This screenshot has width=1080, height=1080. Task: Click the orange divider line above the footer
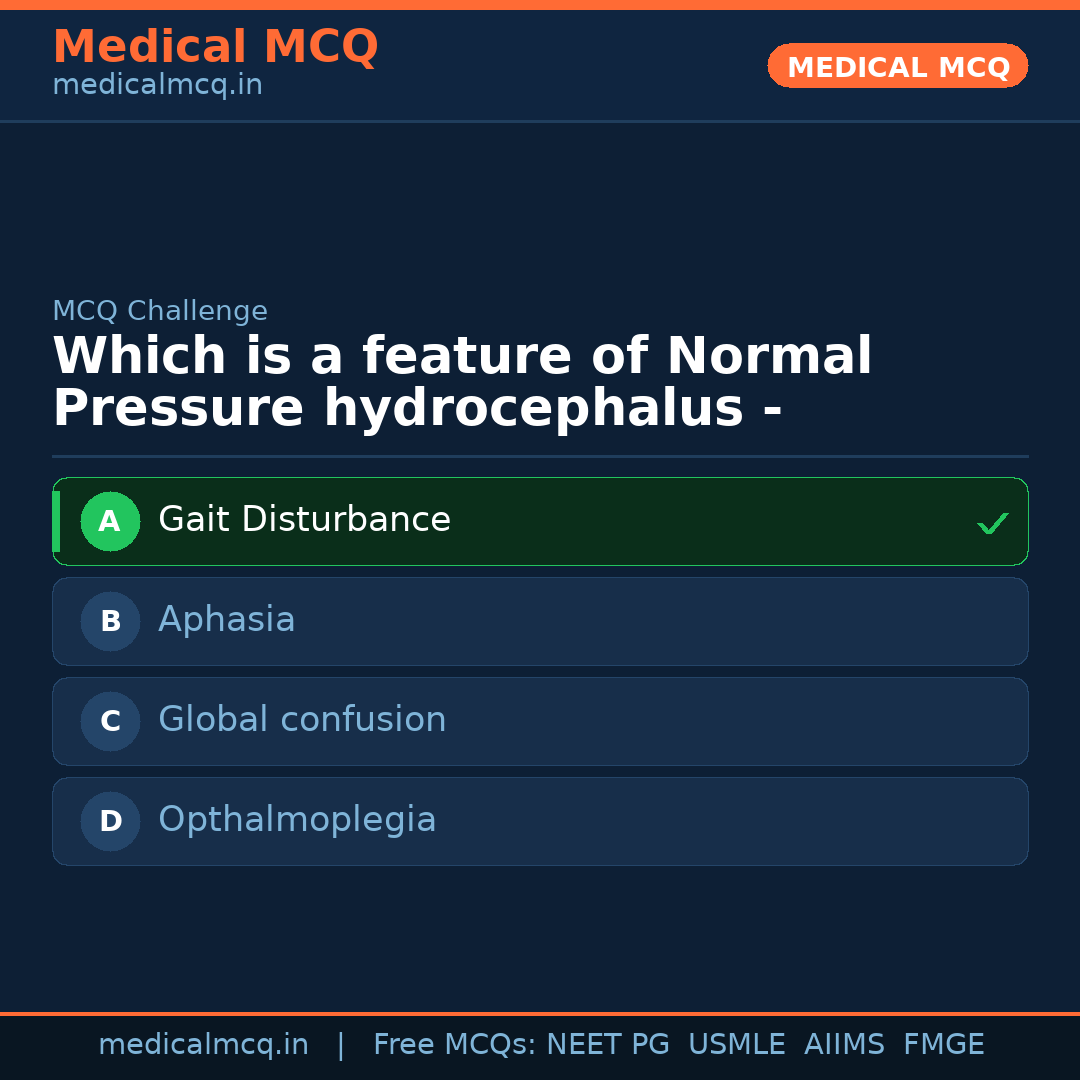pos(540,1013)
